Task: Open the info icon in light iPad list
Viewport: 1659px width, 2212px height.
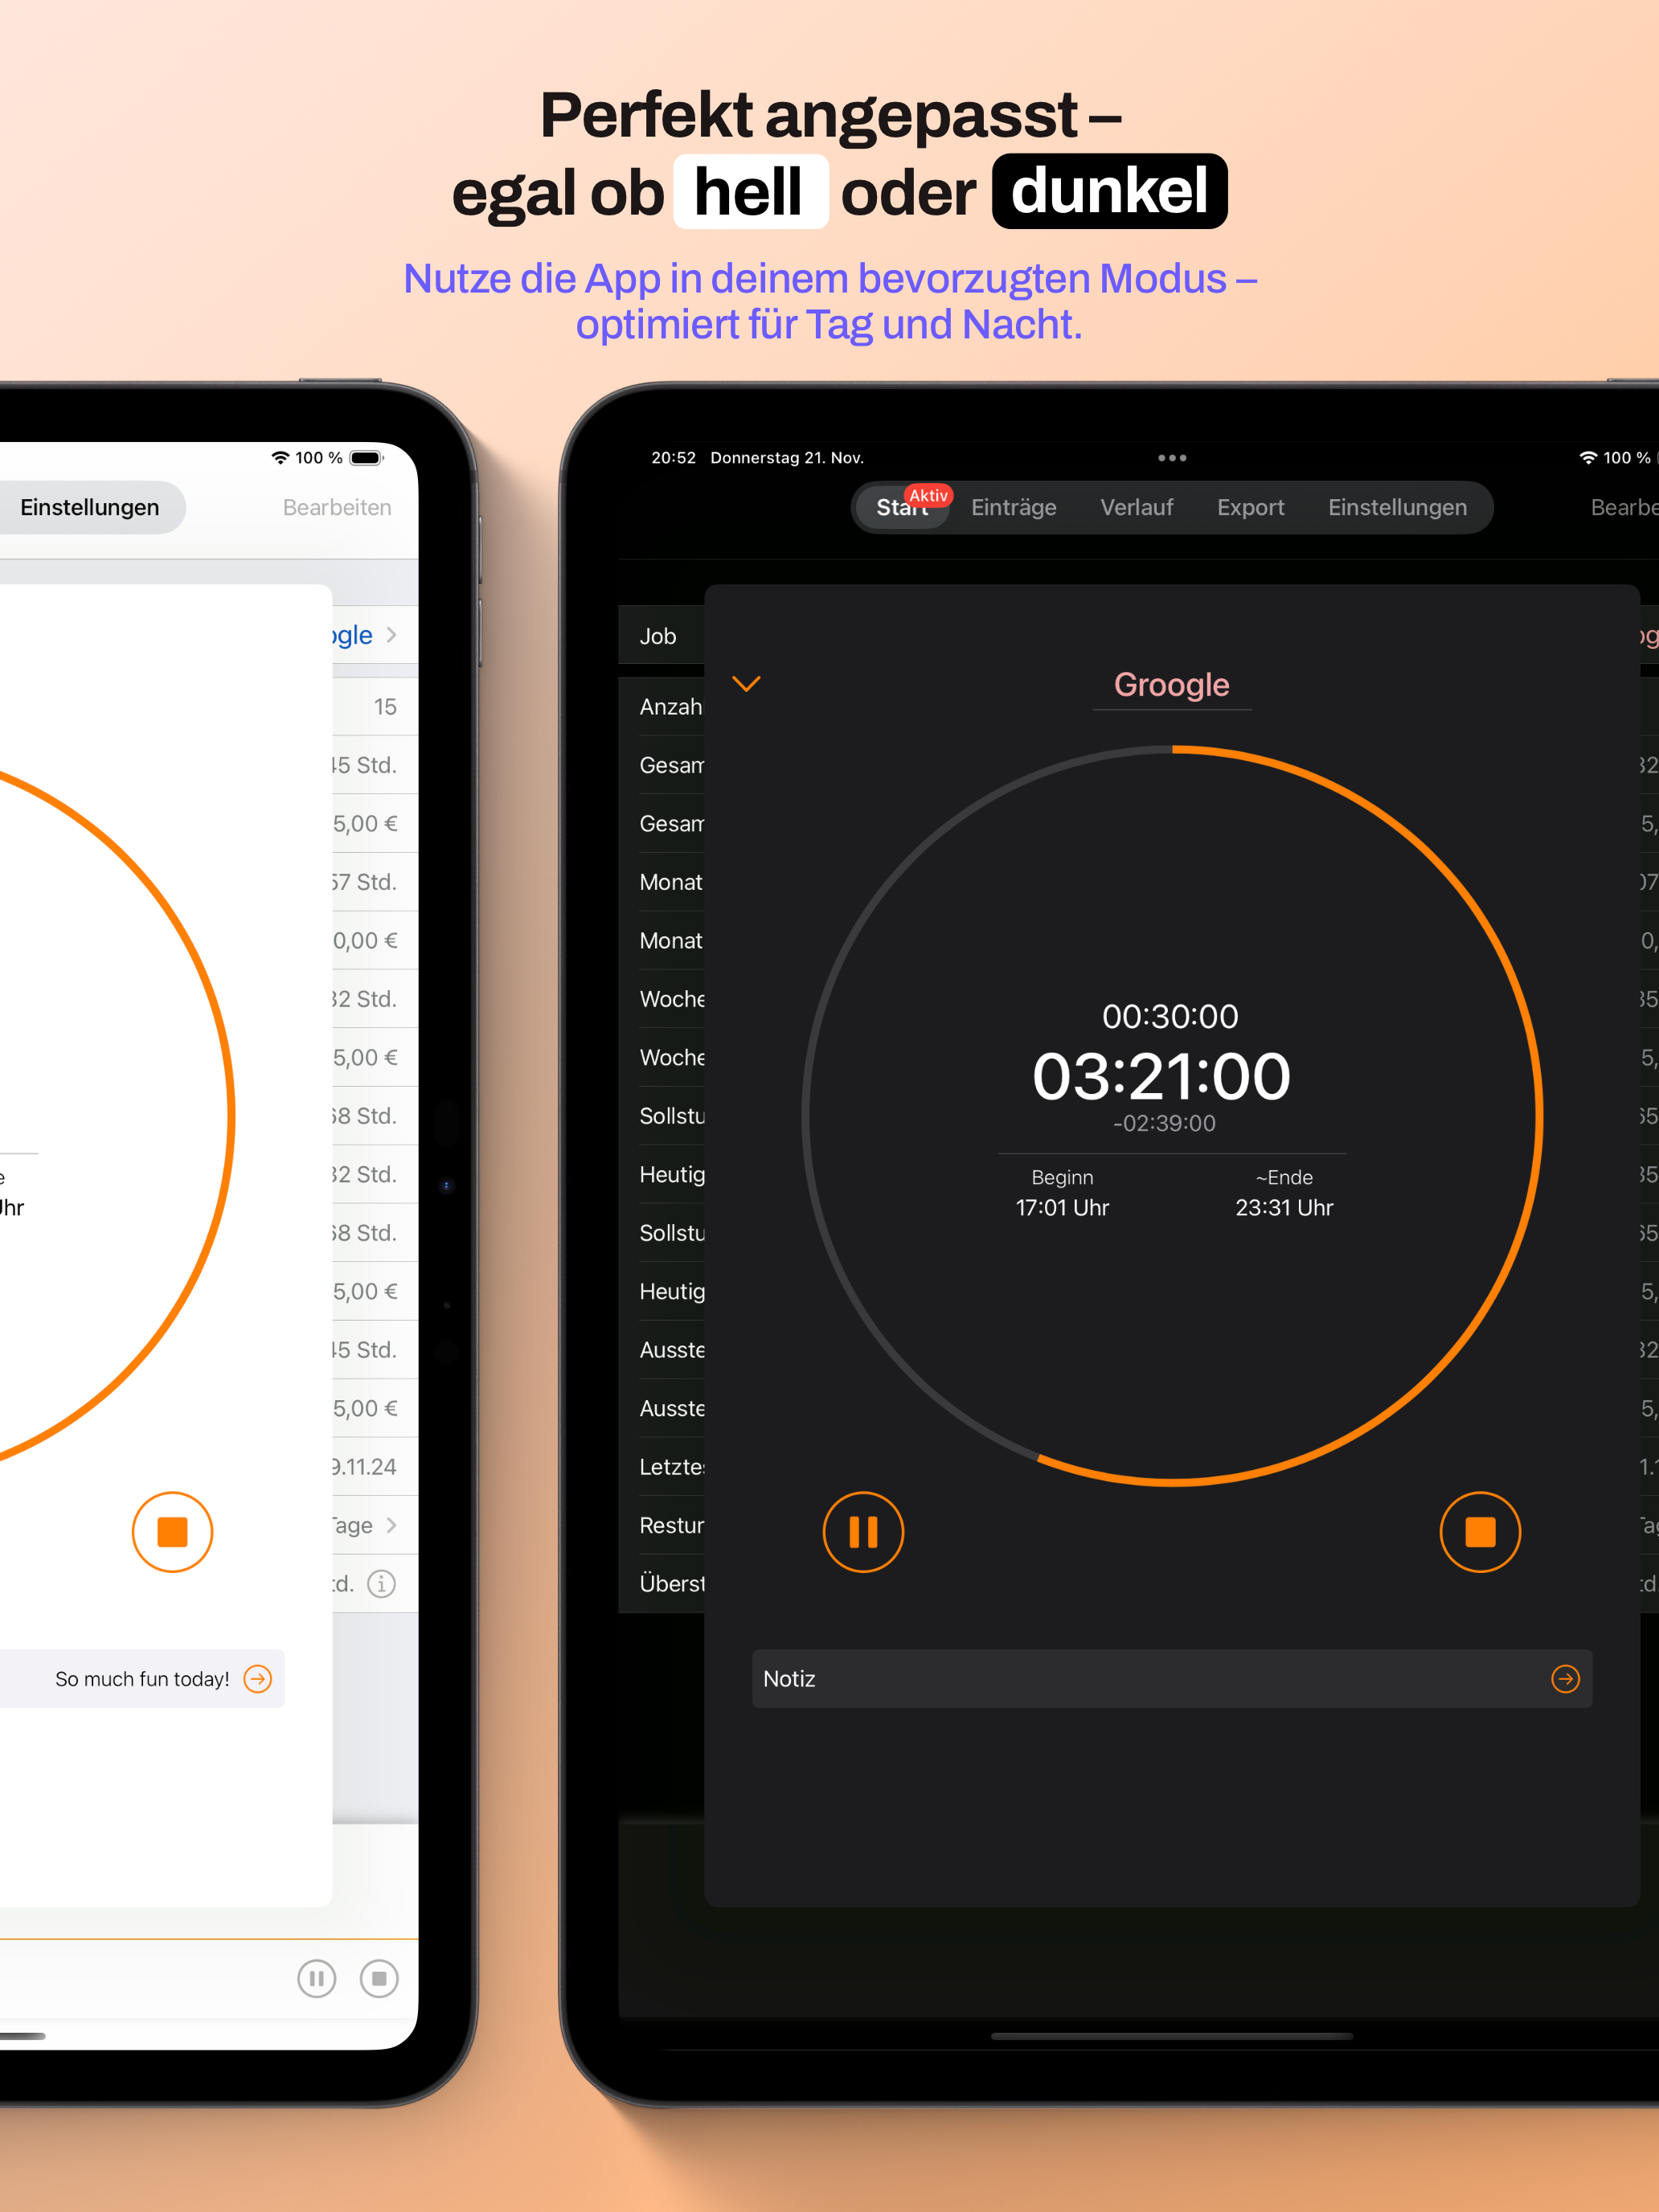Action: (x=381, y=1583)
